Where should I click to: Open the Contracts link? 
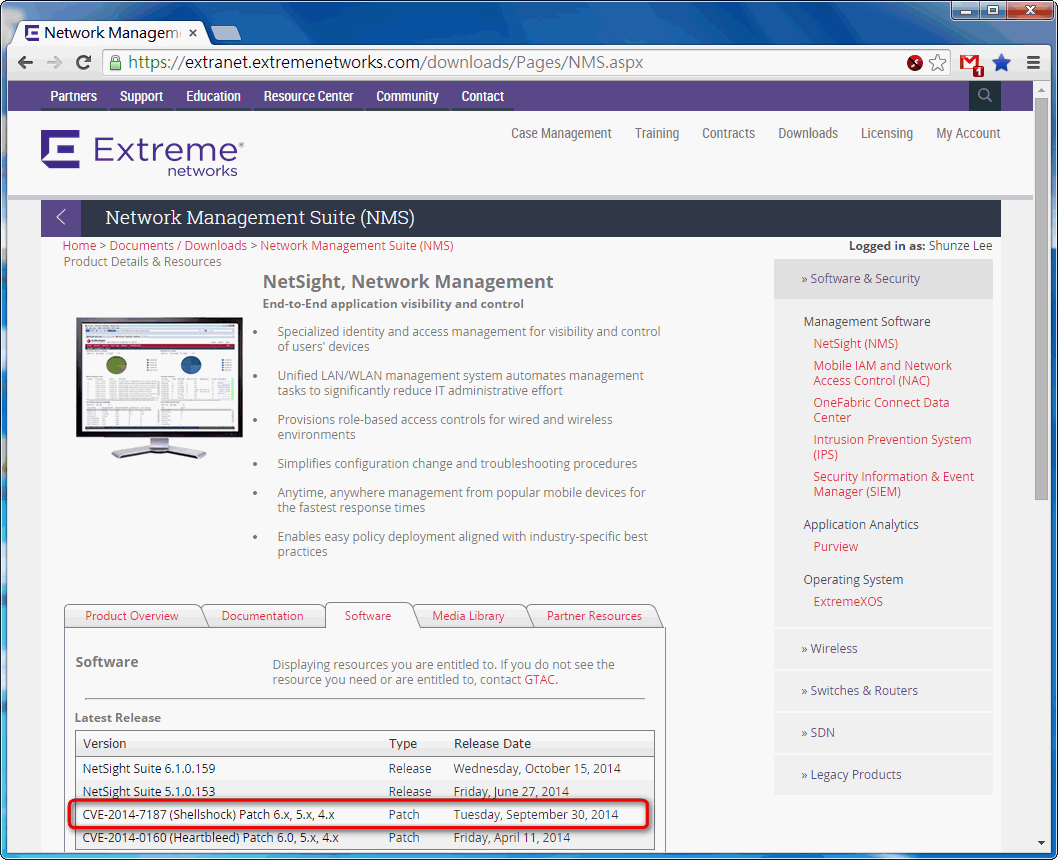728,134
